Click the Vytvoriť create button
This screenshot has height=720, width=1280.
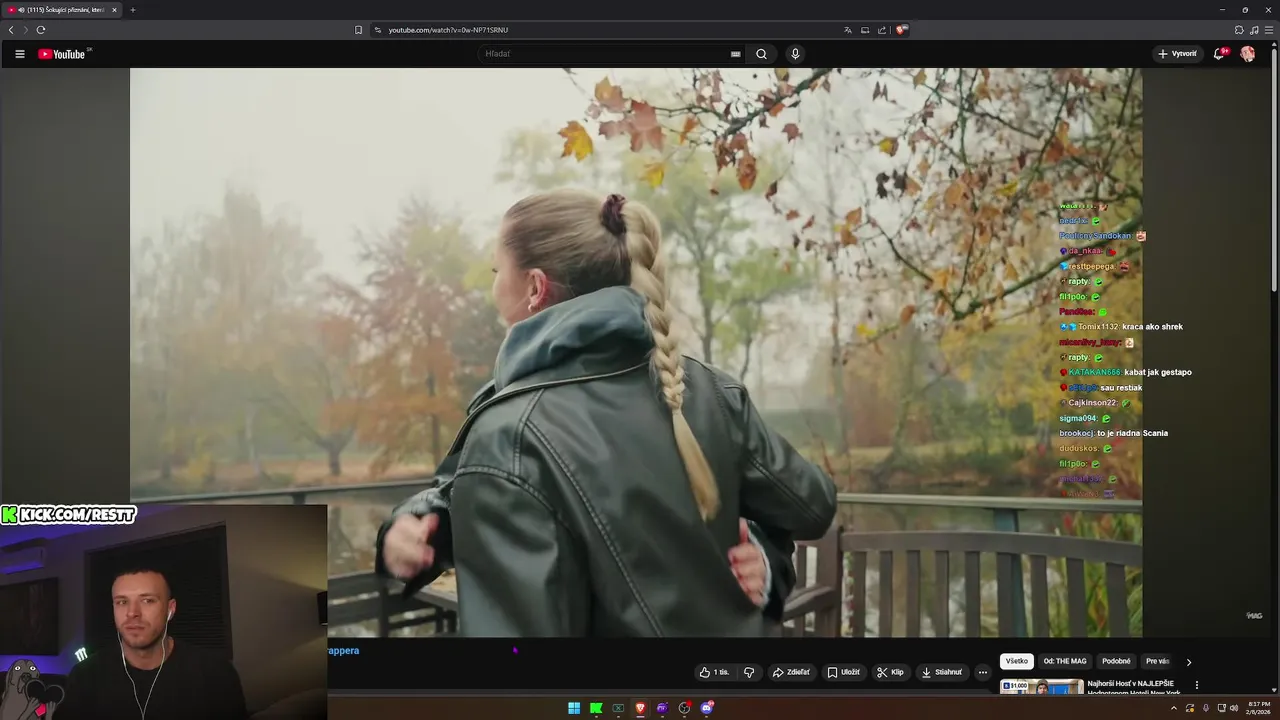pyautogui.click(x=1177, y=54)
